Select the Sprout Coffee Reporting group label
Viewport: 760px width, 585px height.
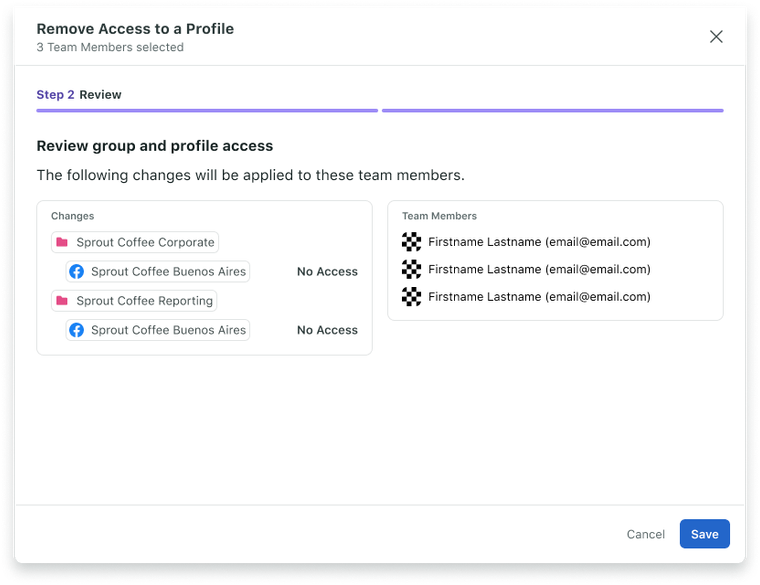pyautogui.click(x=144, y=300)
